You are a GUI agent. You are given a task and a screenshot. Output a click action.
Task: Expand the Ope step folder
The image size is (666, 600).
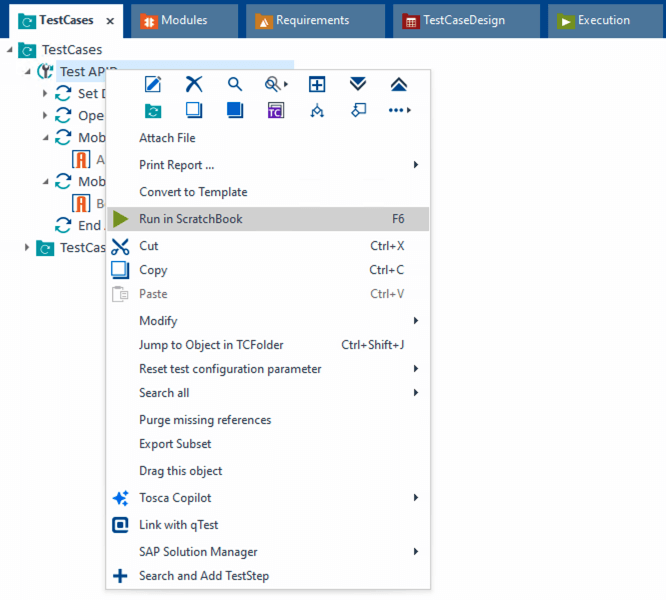45,115
